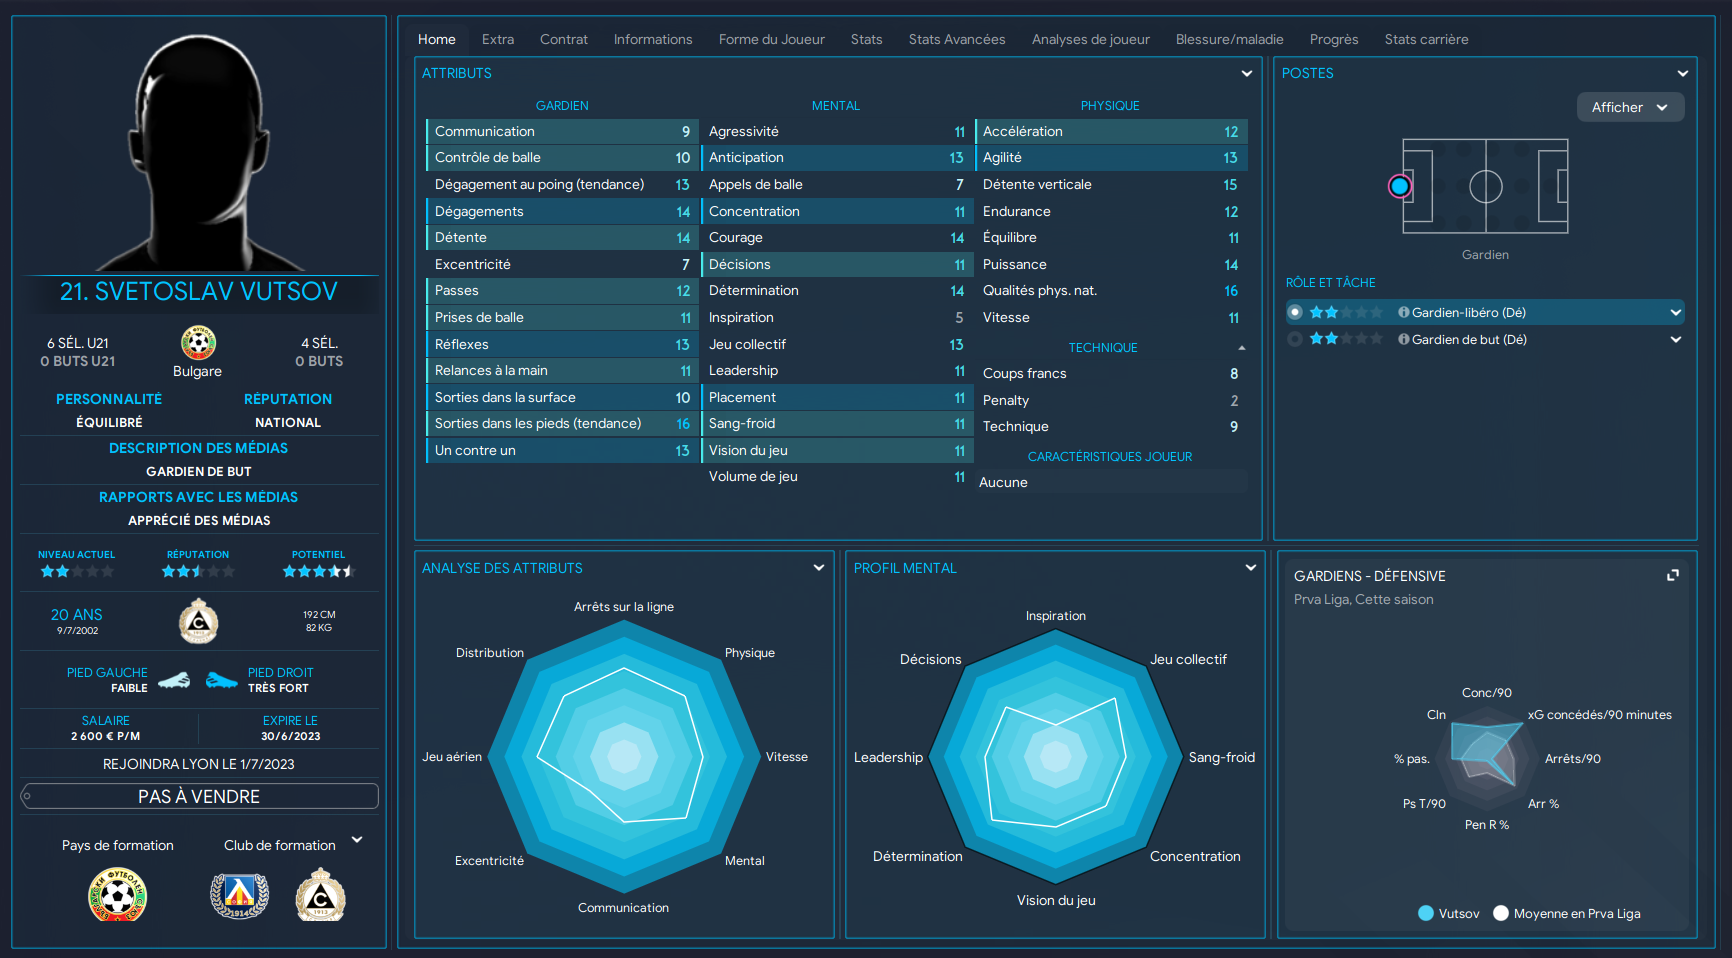Select the goalkeeper position dot on pitch
The image size is (1732, 958).
[1400, 186]
